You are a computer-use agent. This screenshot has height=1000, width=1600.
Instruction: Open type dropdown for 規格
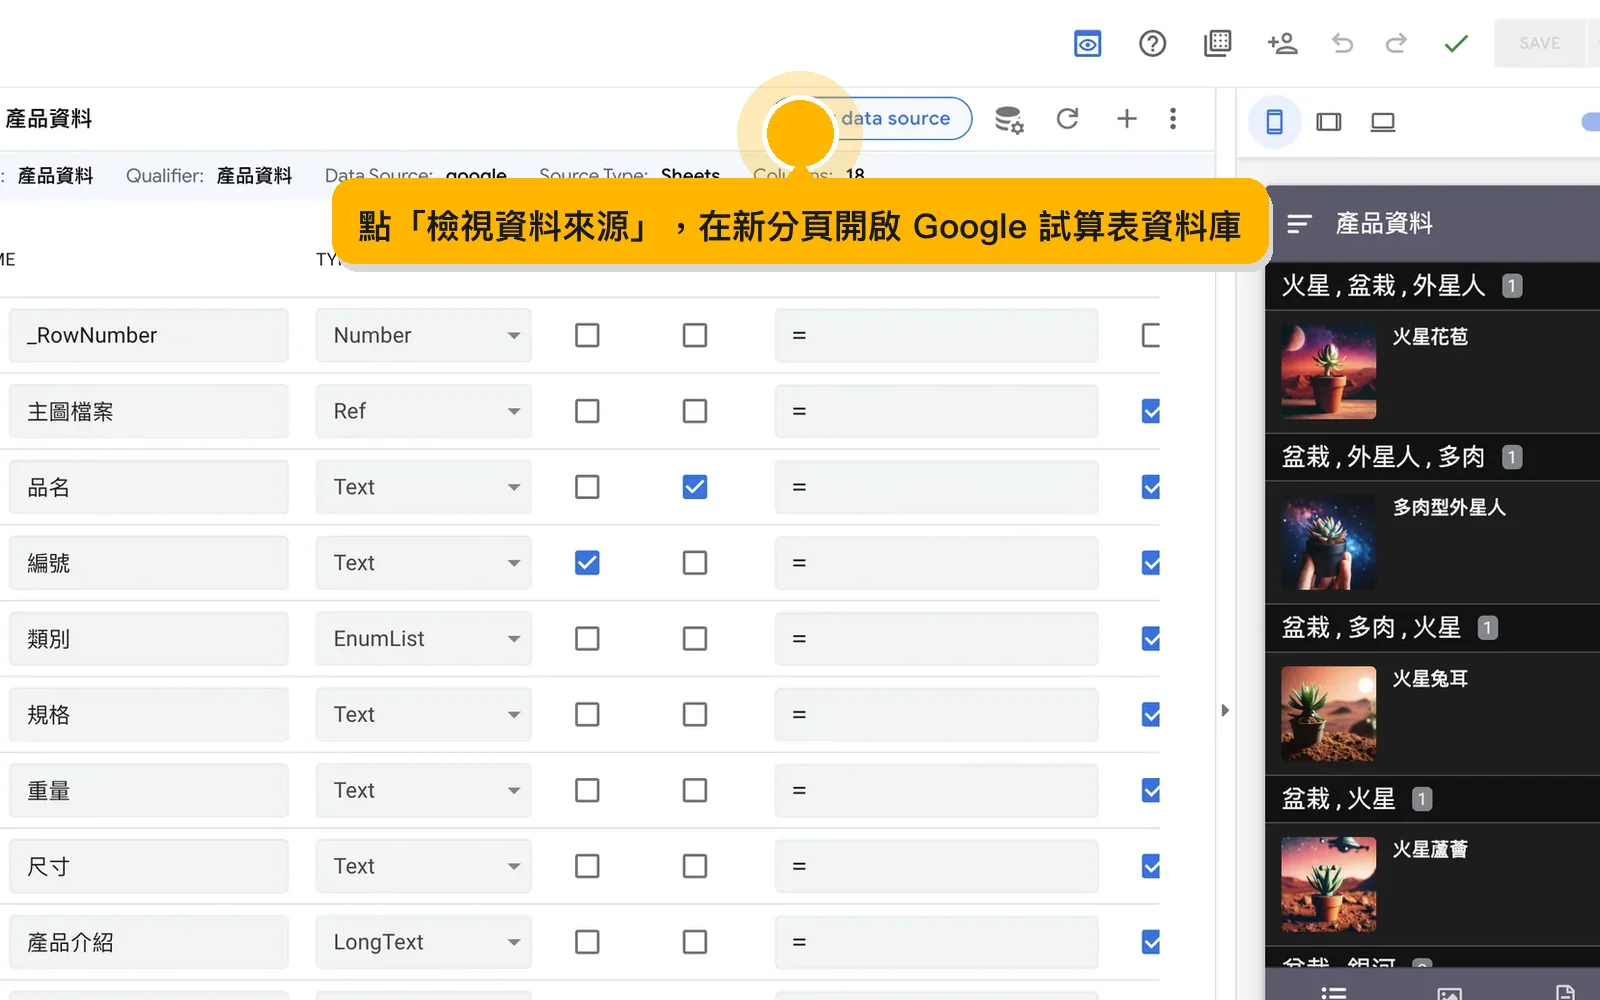point(424,715)
